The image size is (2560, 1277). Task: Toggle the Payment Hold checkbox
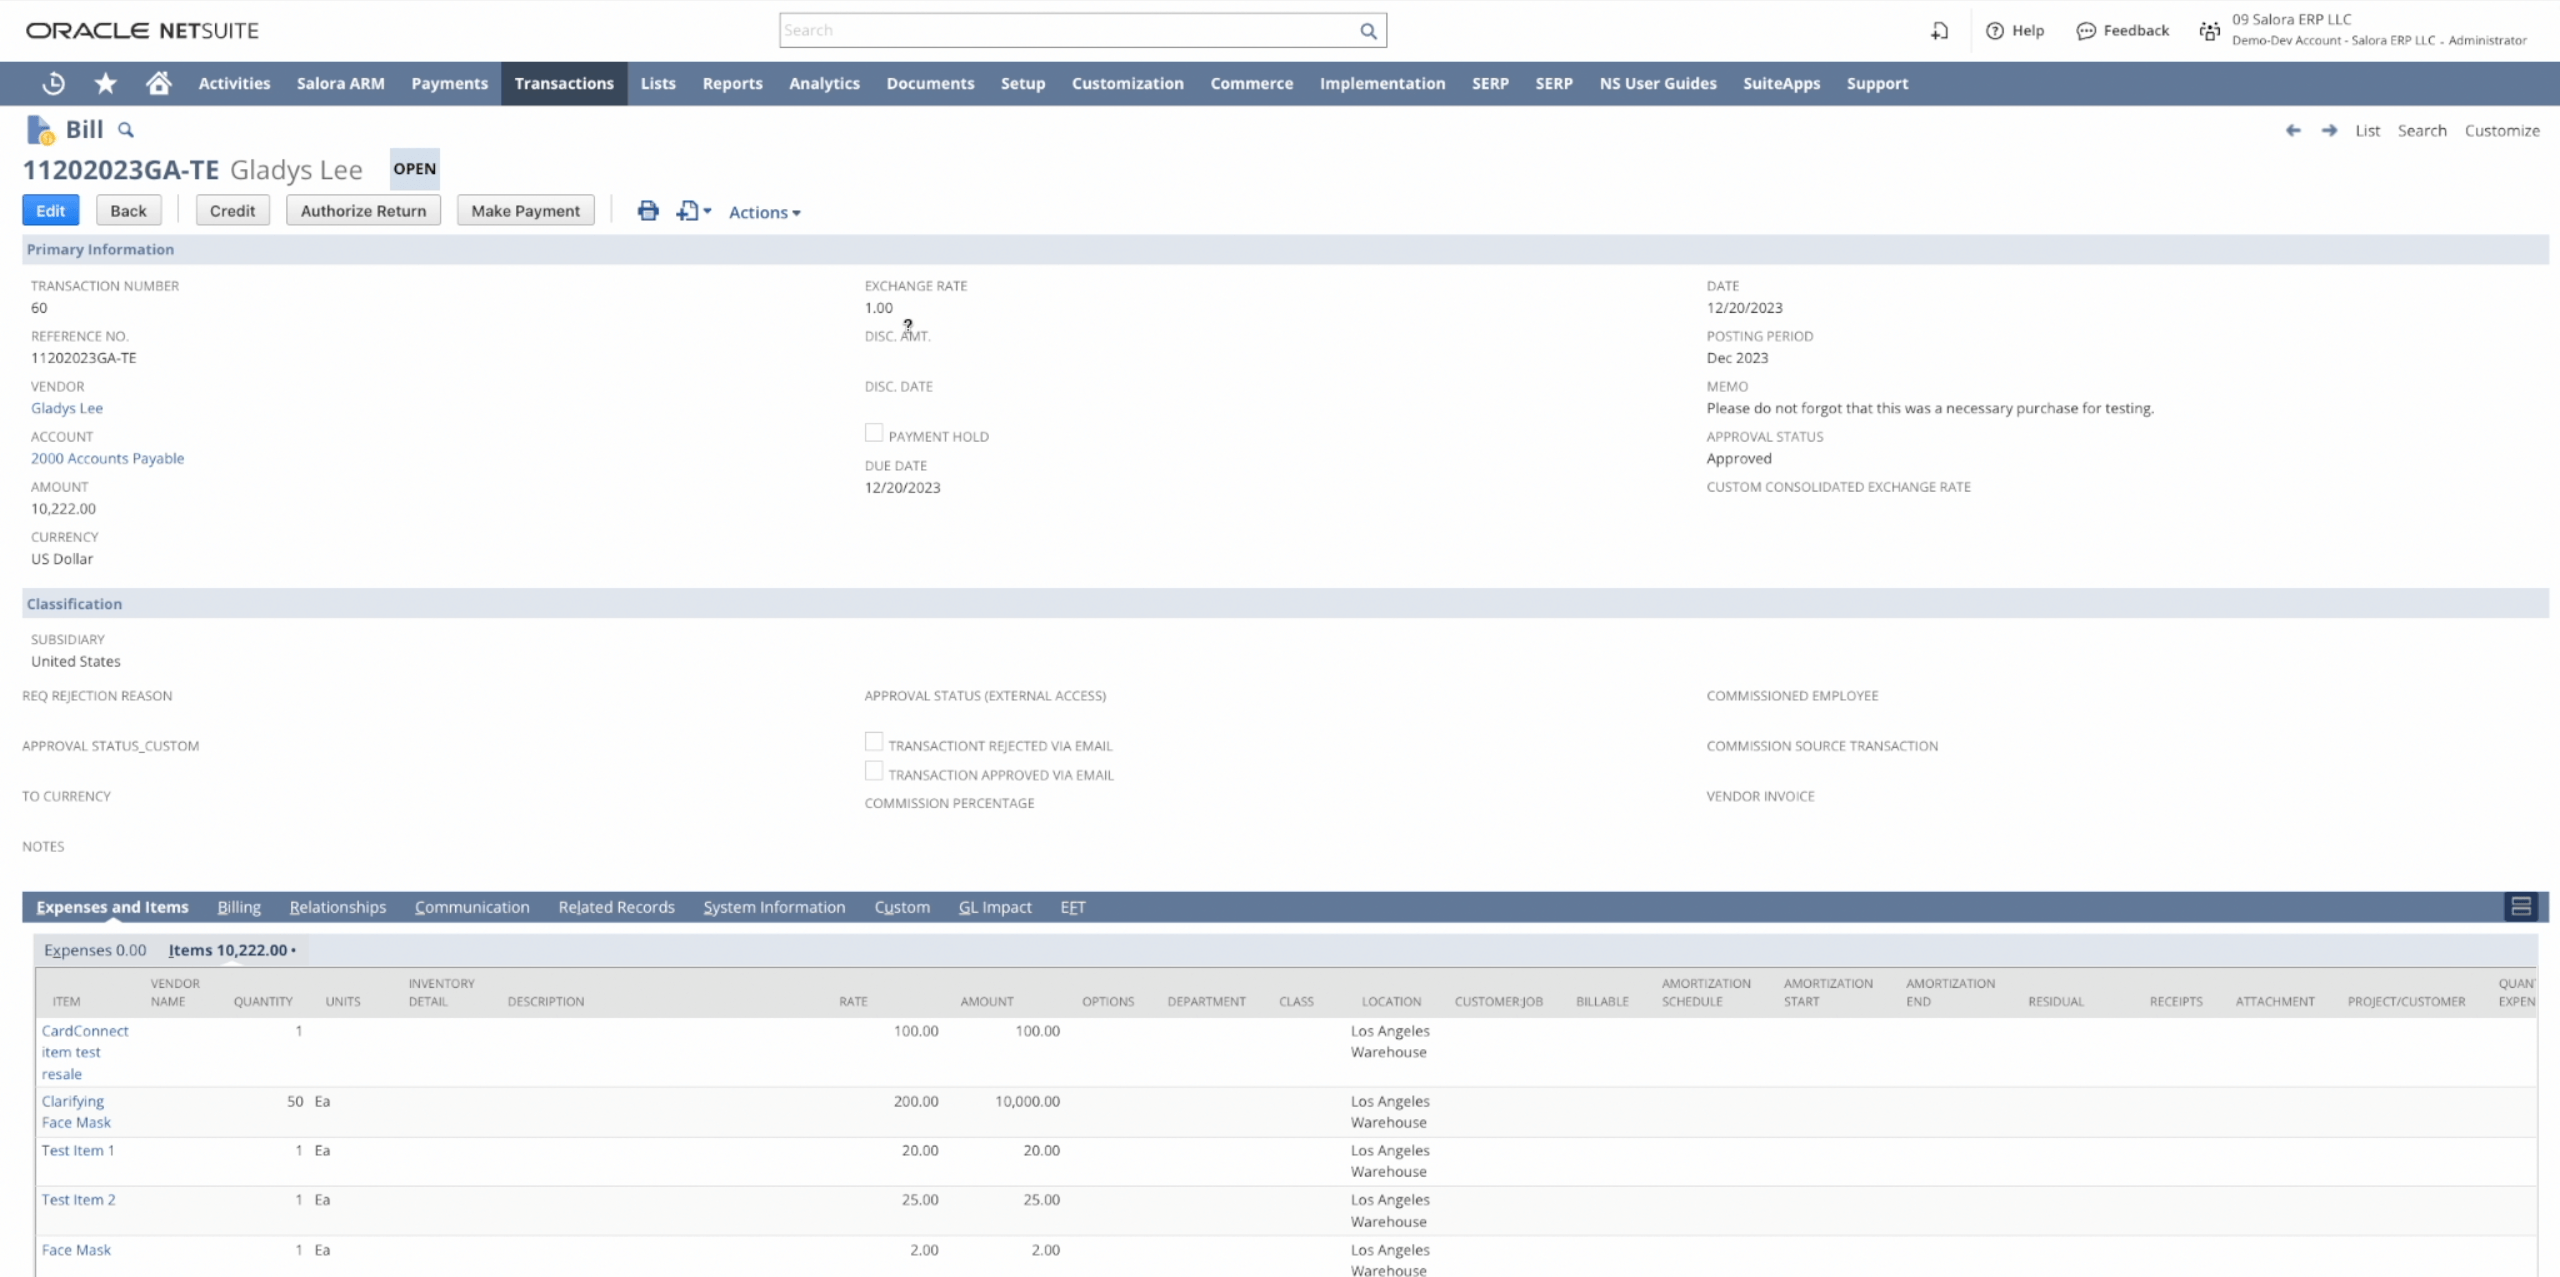(x=874, y=433)
